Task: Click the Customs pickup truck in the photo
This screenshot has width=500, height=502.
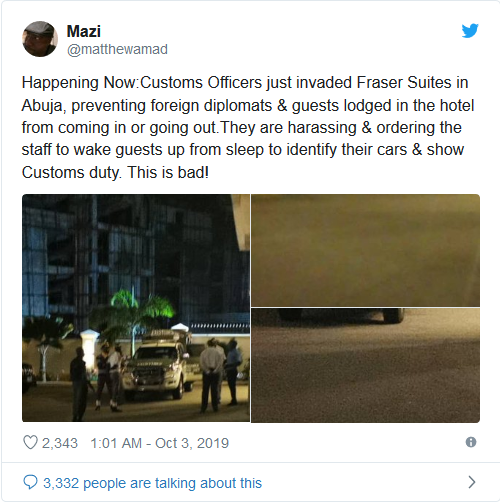Action: point(159,365)
